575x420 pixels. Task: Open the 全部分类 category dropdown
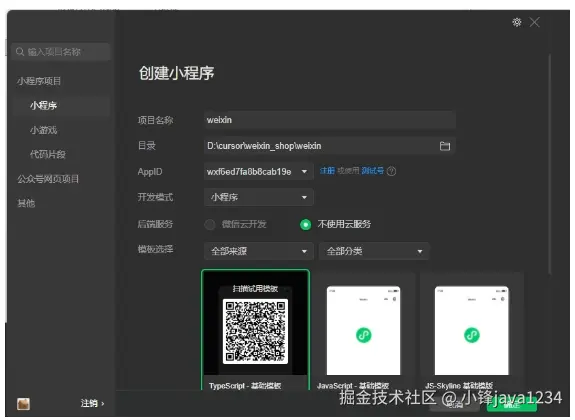[x=373, y=251]
